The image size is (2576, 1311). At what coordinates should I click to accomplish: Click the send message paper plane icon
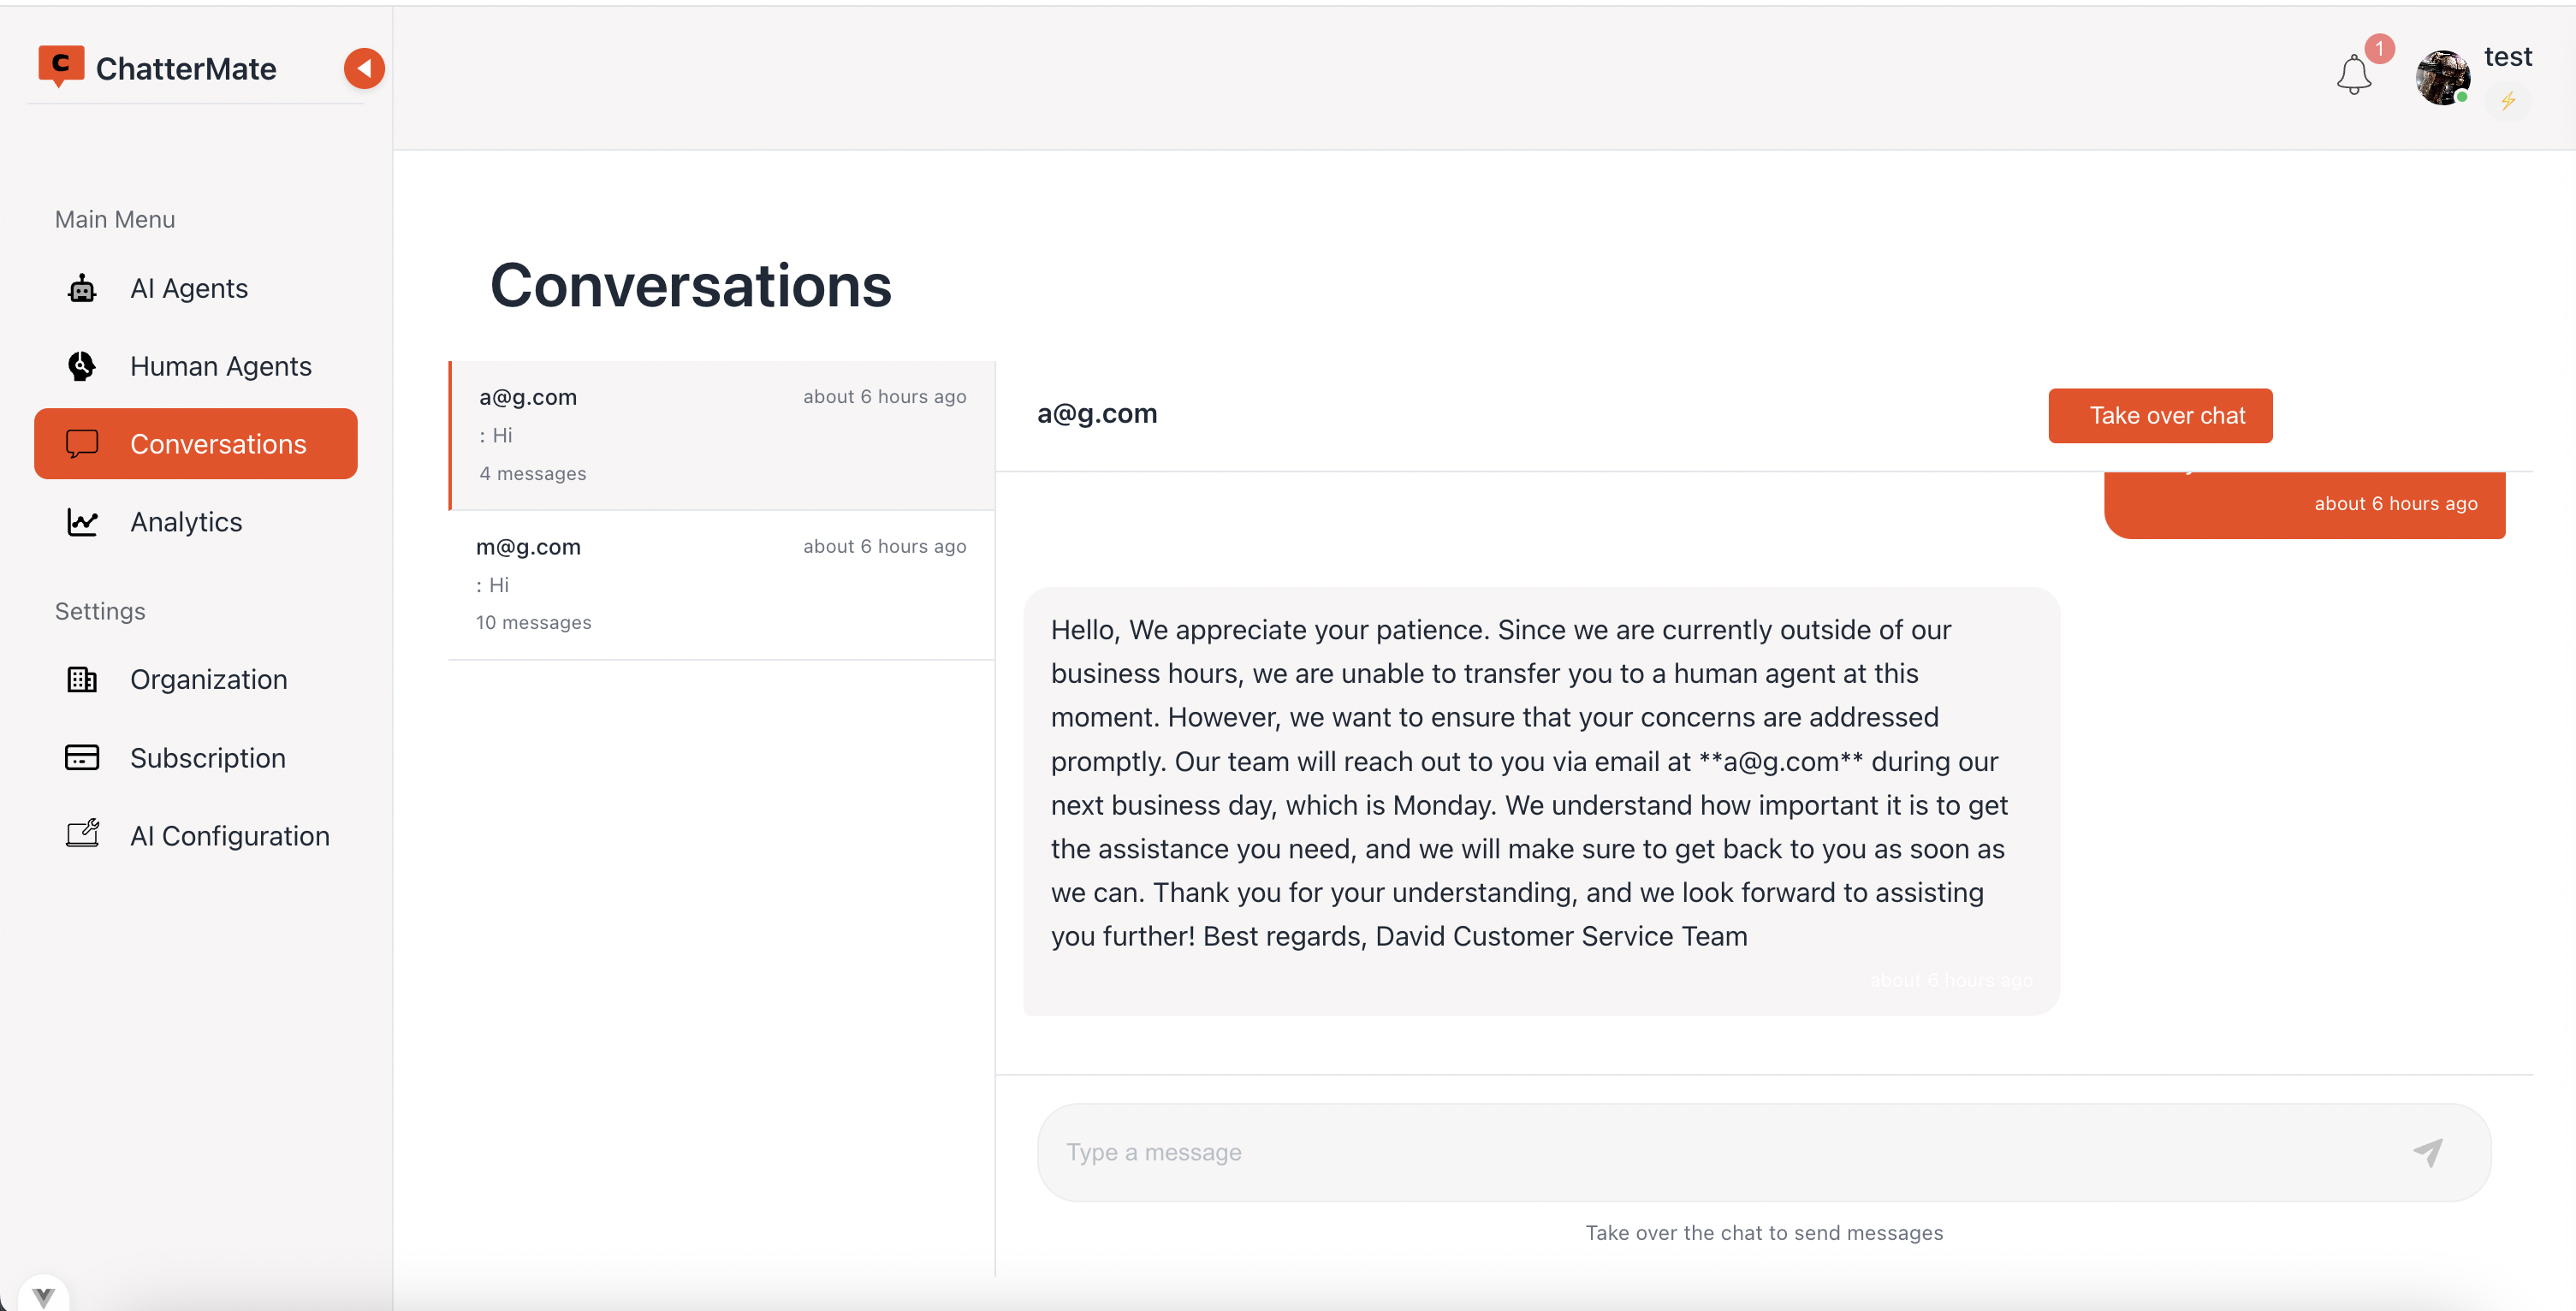point(2427,1152)
